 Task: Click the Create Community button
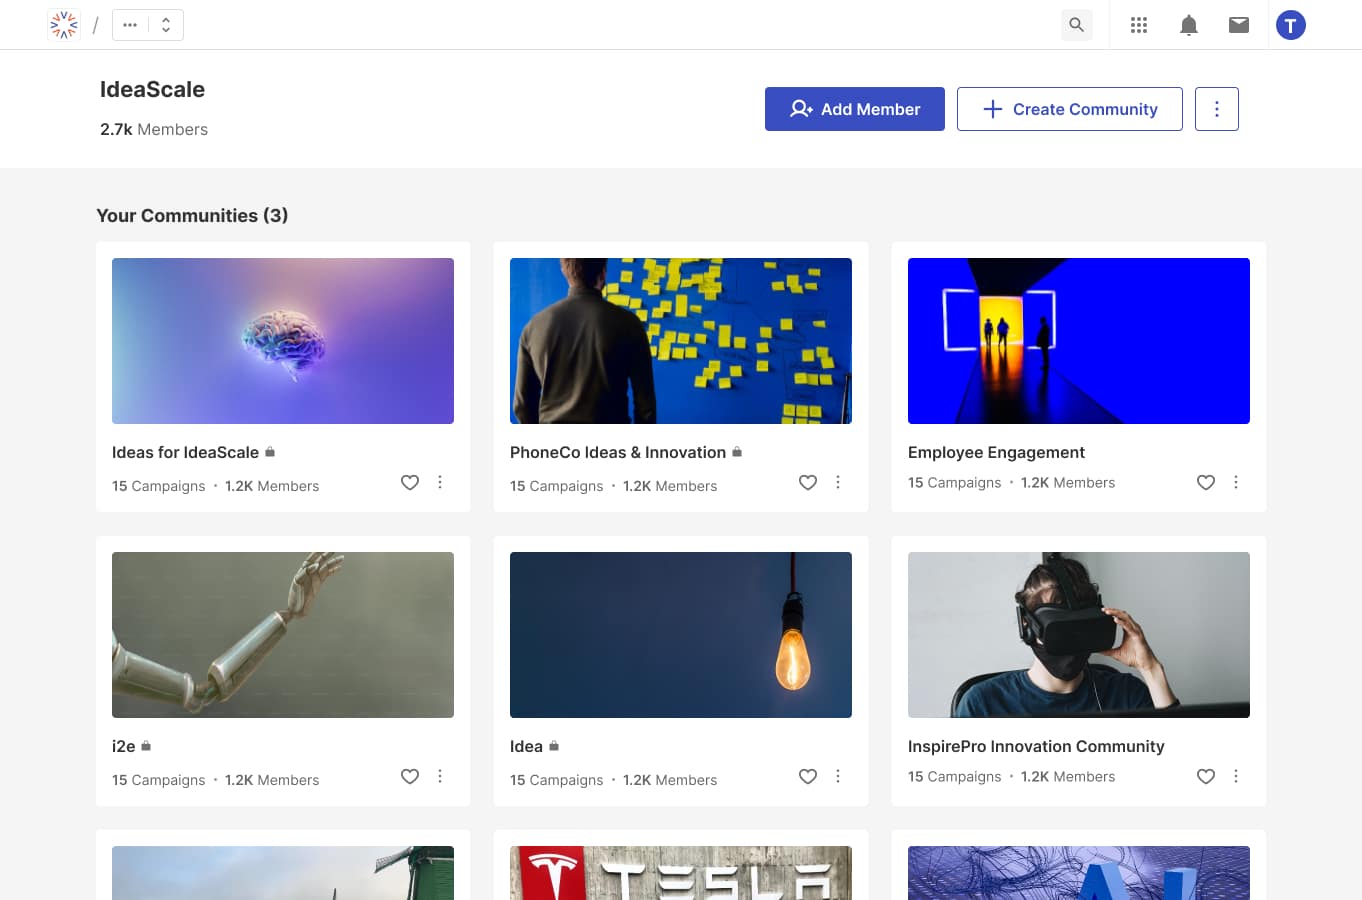pyautogui.click(x=1069, y=109)
